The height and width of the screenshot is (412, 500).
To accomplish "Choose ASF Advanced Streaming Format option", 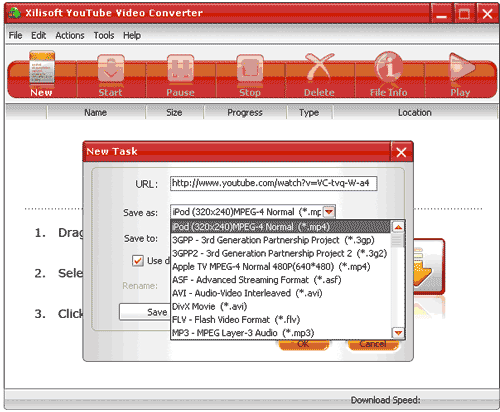I will [x=280, y=280].
